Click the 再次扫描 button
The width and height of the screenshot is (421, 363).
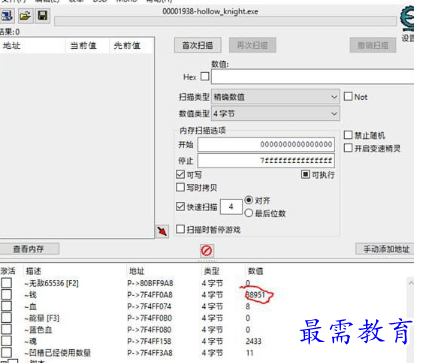click(x=252, y=45)
